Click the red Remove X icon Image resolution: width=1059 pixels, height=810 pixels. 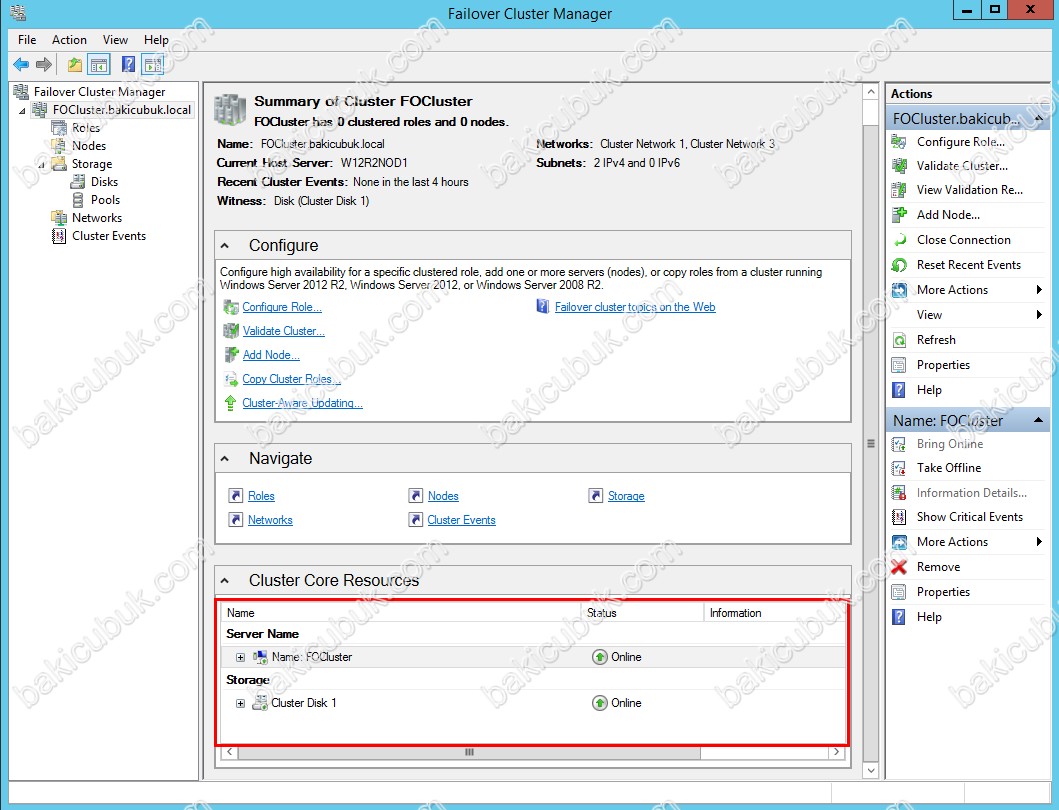[899, 567]
